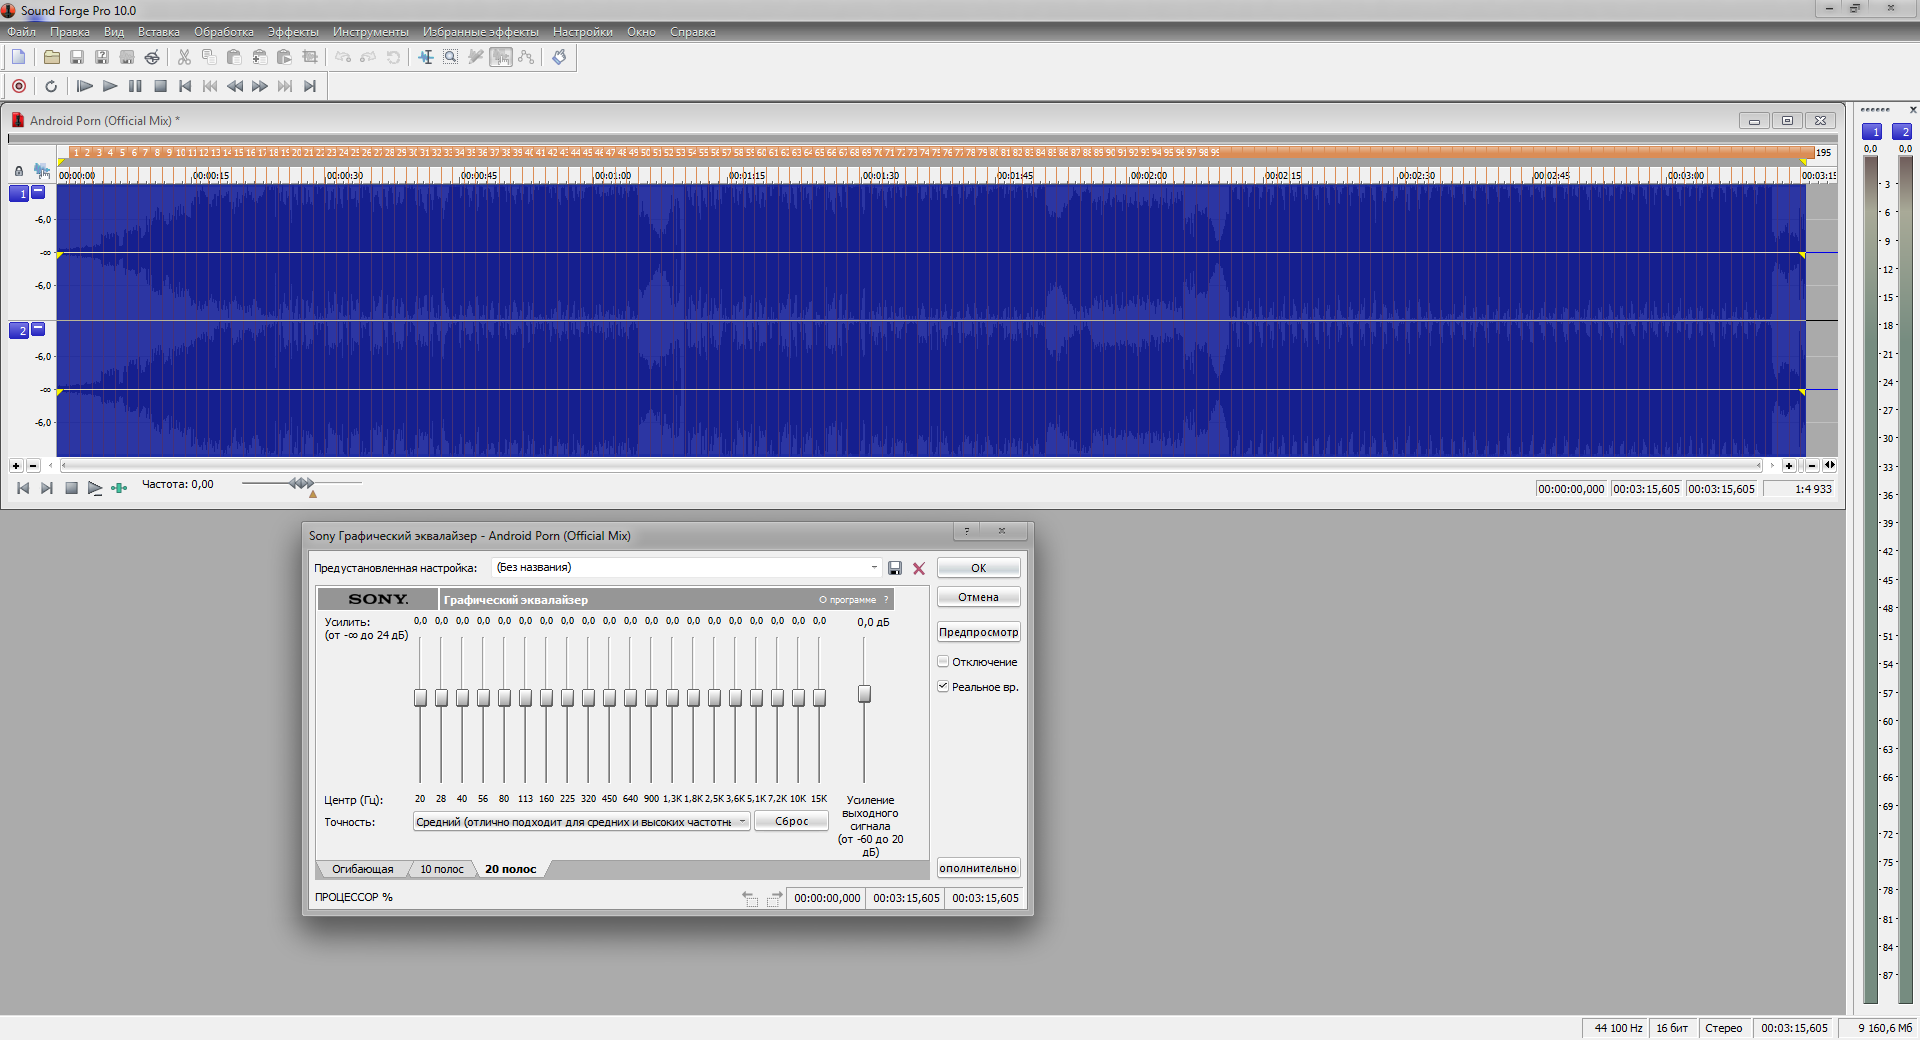Select the Magnify tool icon
Viewport: 1920px width, 1040px height.
click(451, 57)
